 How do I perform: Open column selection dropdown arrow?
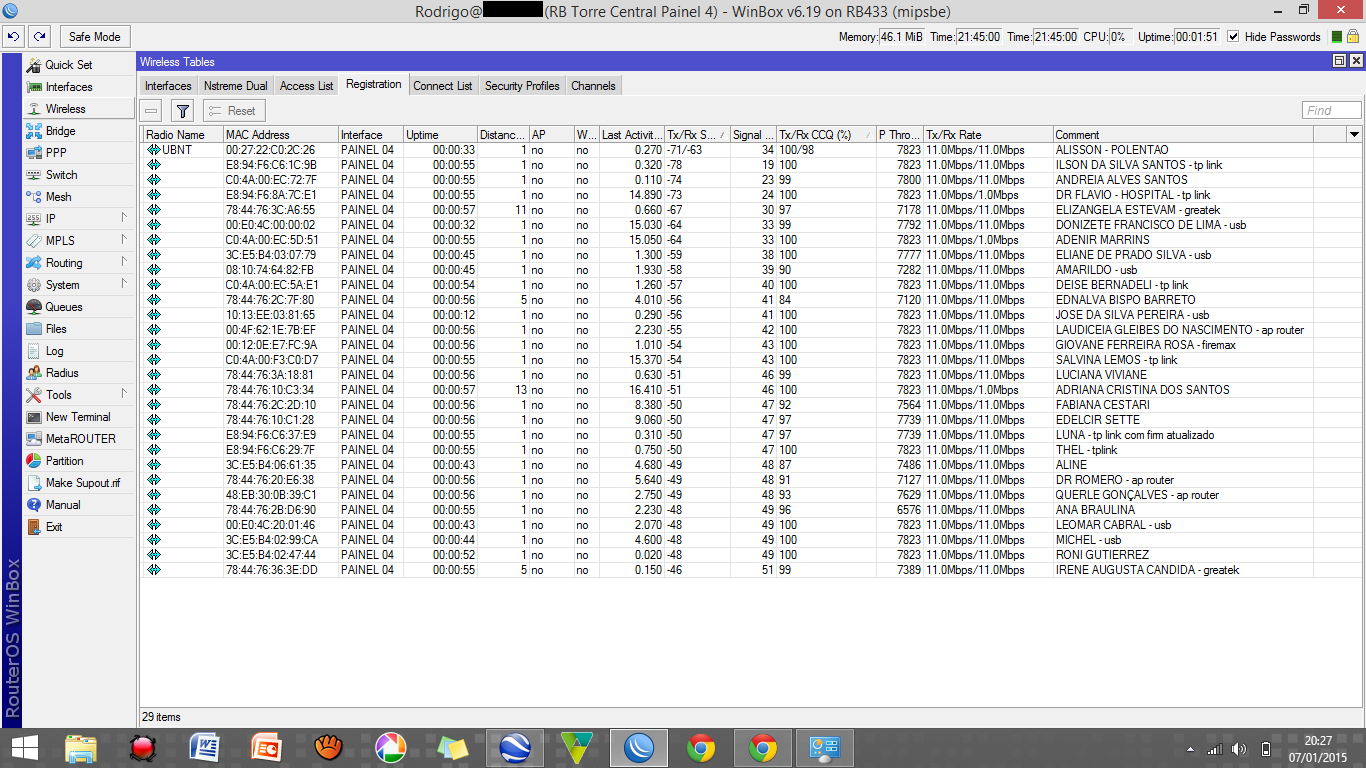[x=1354, y=134]
